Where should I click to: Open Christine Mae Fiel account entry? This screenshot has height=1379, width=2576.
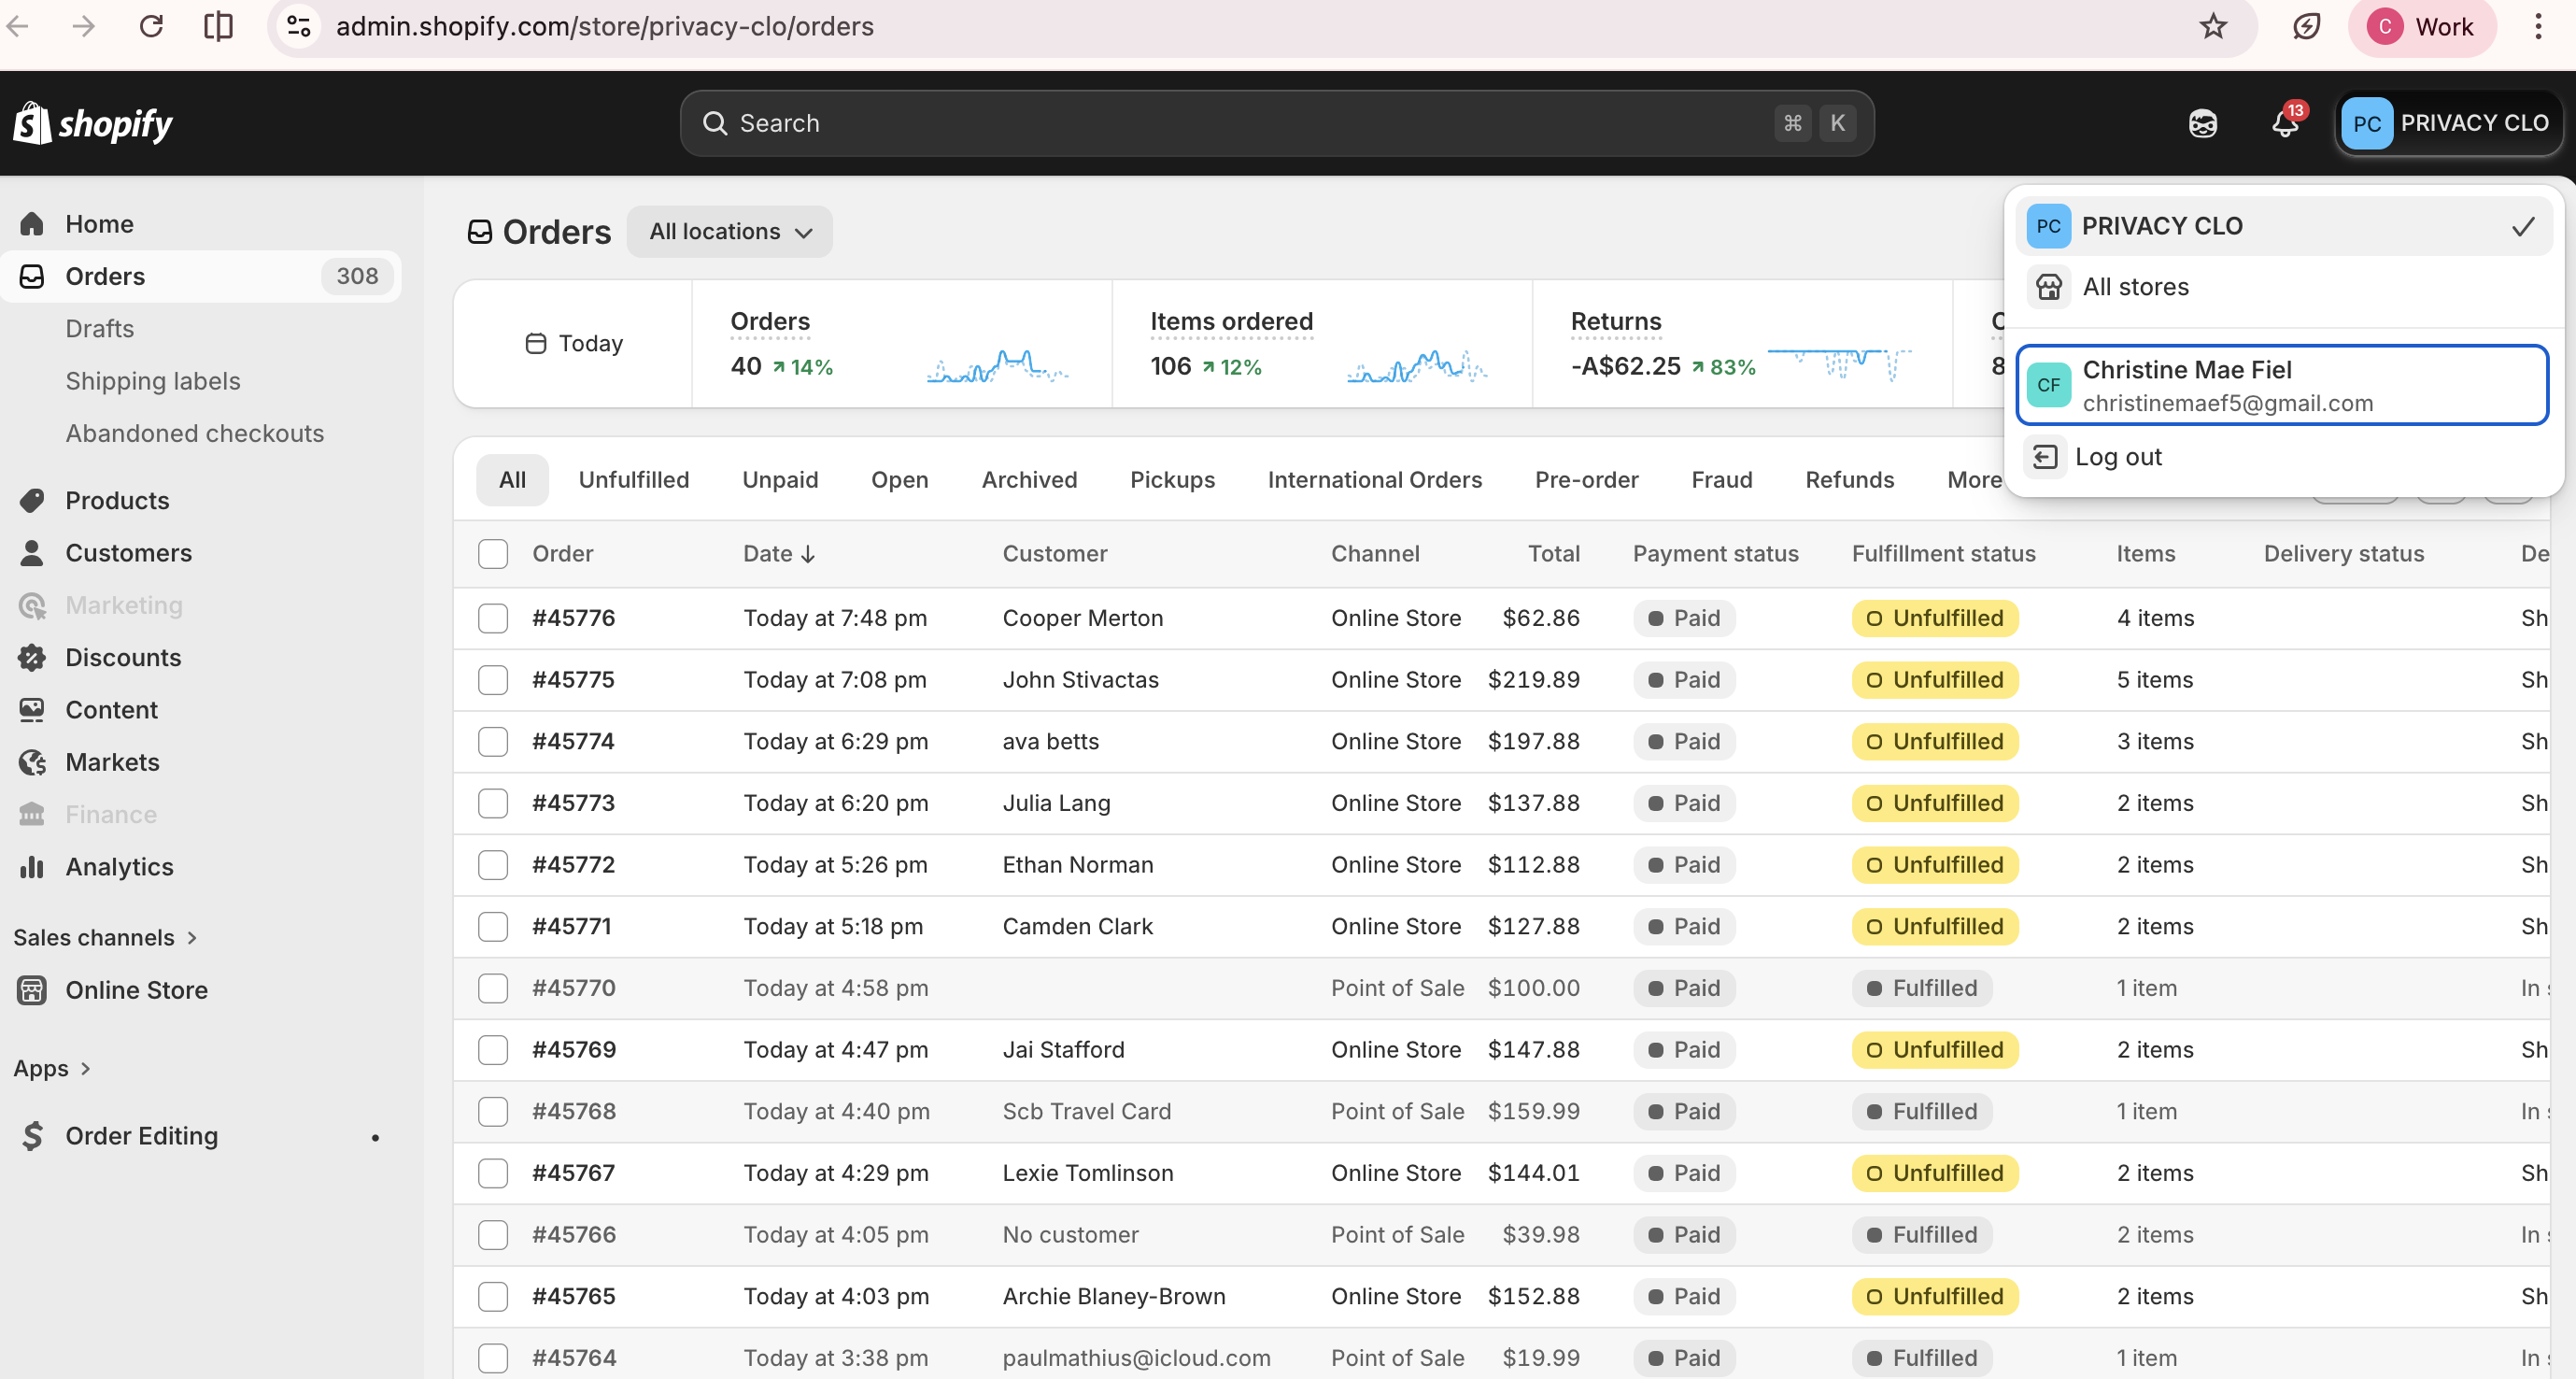tap(2282, 385)
